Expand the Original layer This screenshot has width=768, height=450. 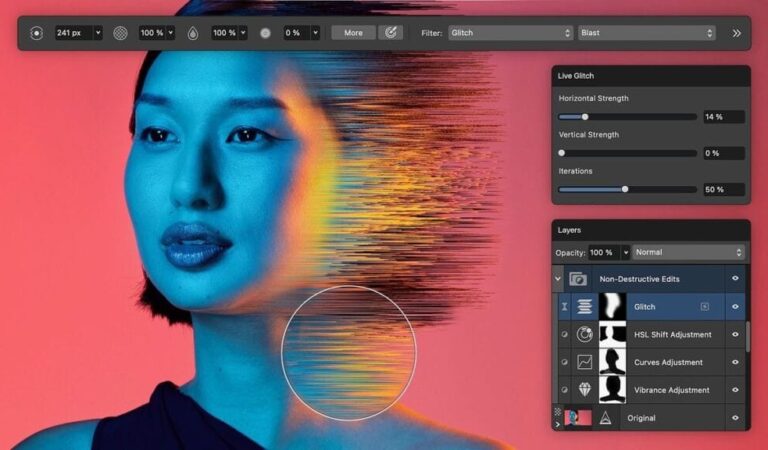click(x=557, y=424)
